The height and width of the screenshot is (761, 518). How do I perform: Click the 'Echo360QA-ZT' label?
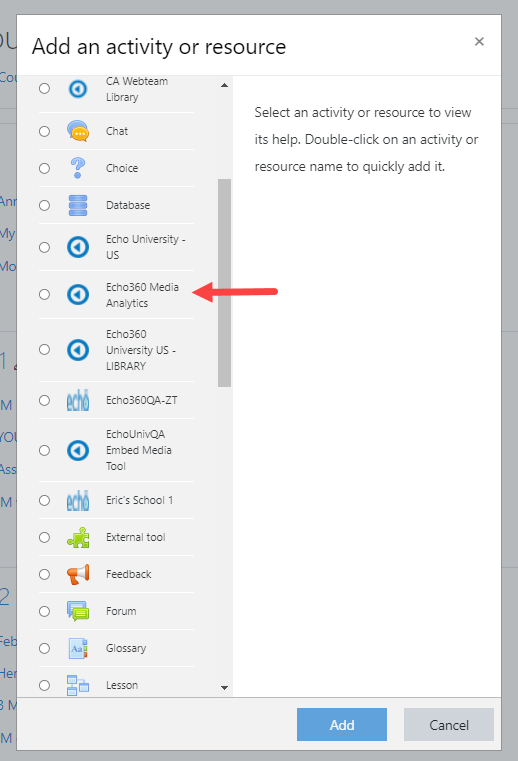142,400
